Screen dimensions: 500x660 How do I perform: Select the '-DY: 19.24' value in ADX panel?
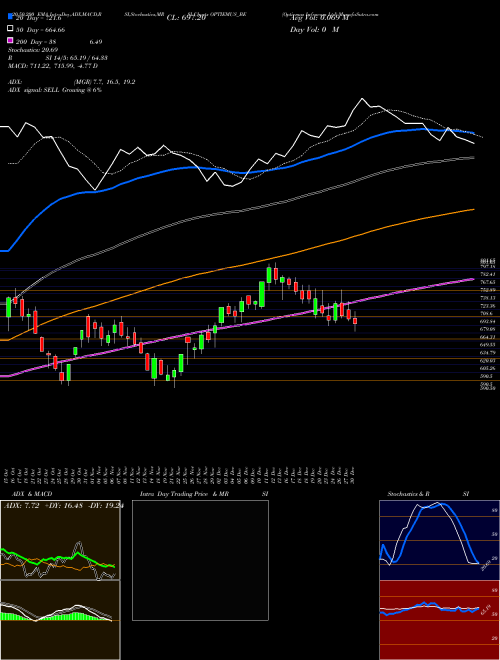106,505
